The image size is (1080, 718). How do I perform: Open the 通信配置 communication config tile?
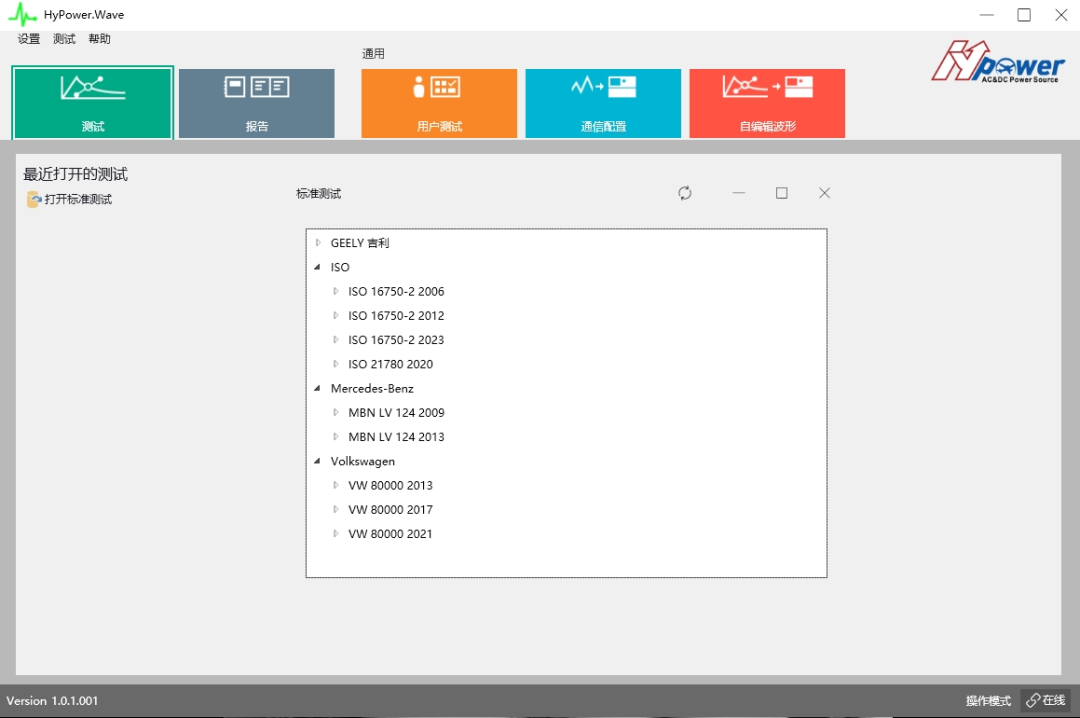click(x=603, y=103)
